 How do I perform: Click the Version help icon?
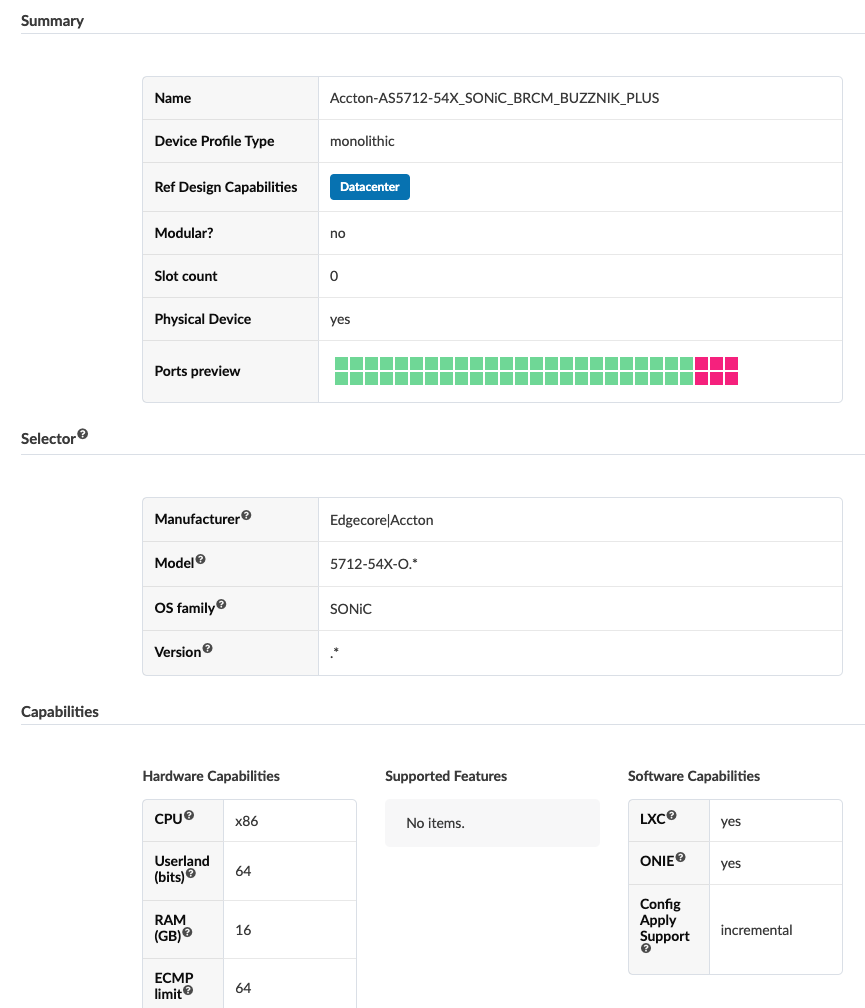tap(208, 648)
